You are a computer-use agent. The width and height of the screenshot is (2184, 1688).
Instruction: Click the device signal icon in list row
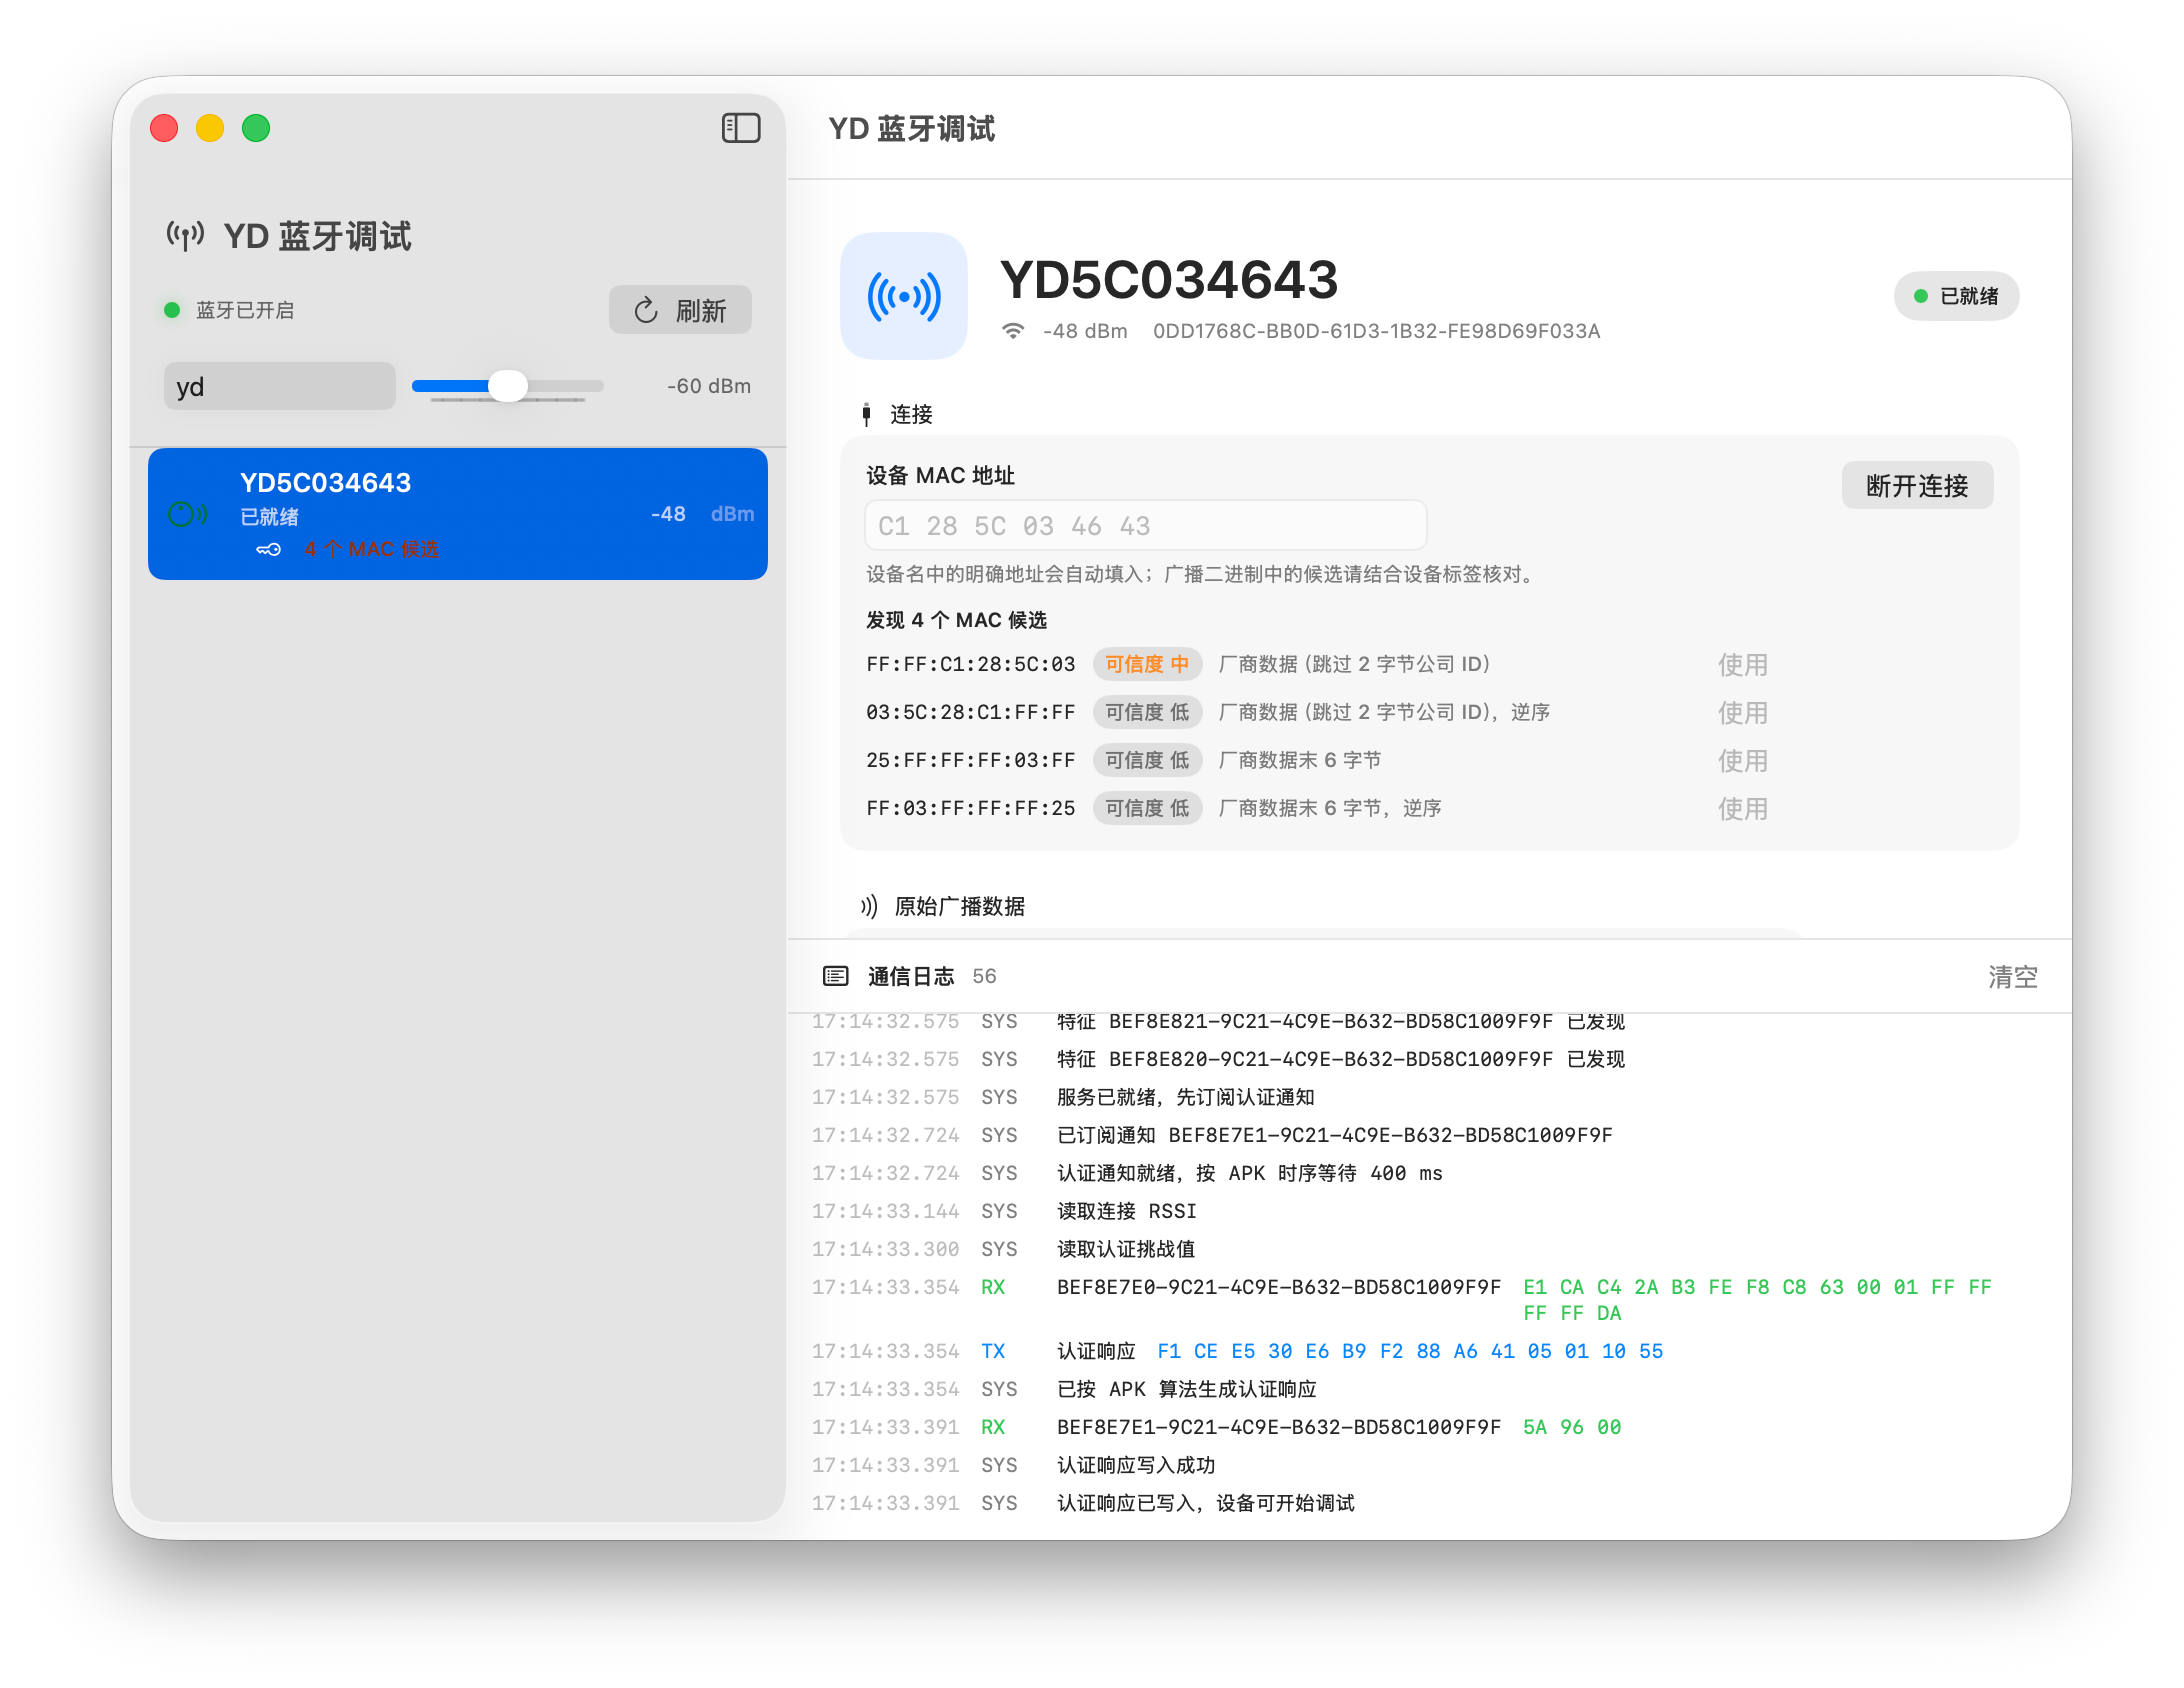coord(187,514)
